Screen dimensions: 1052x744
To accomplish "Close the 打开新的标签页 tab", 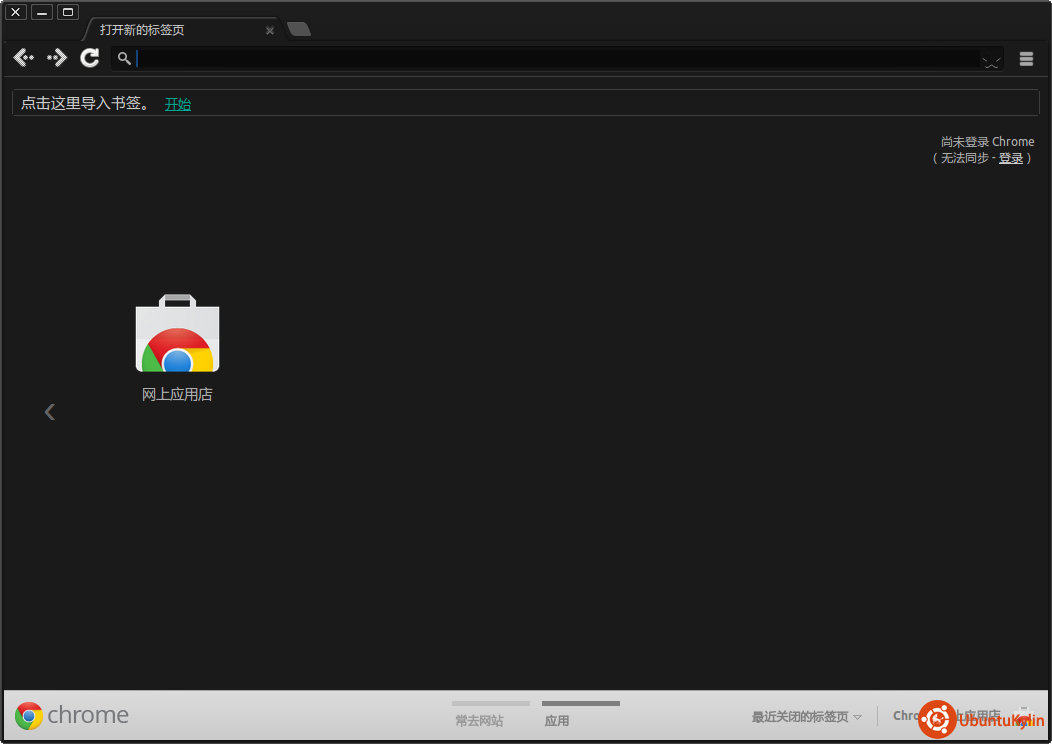I will (270, 31).
